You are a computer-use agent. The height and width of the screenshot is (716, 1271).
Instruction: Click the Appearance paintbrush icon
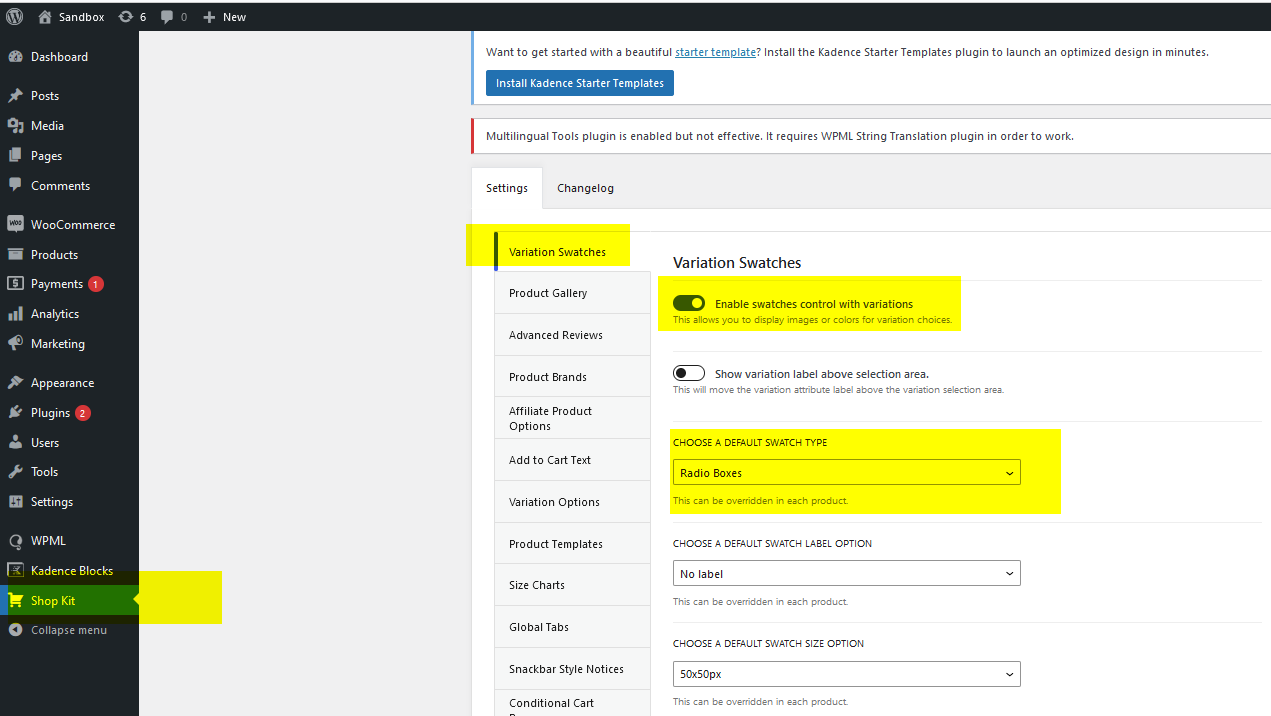[15, 383]
